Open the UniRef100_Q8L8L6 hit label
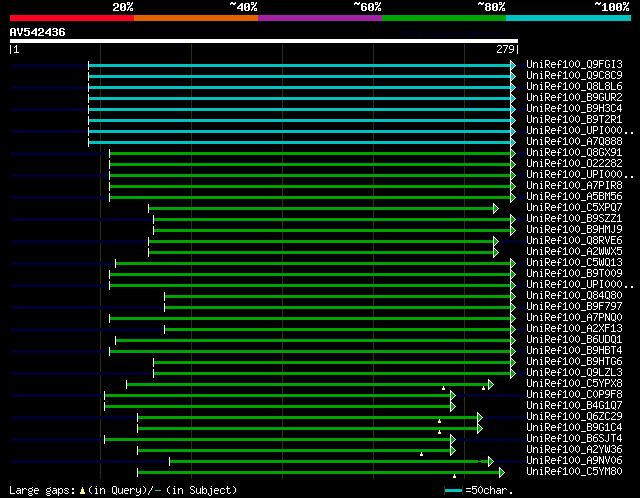Viewport: 640px width, 498px height. [574, 87]
